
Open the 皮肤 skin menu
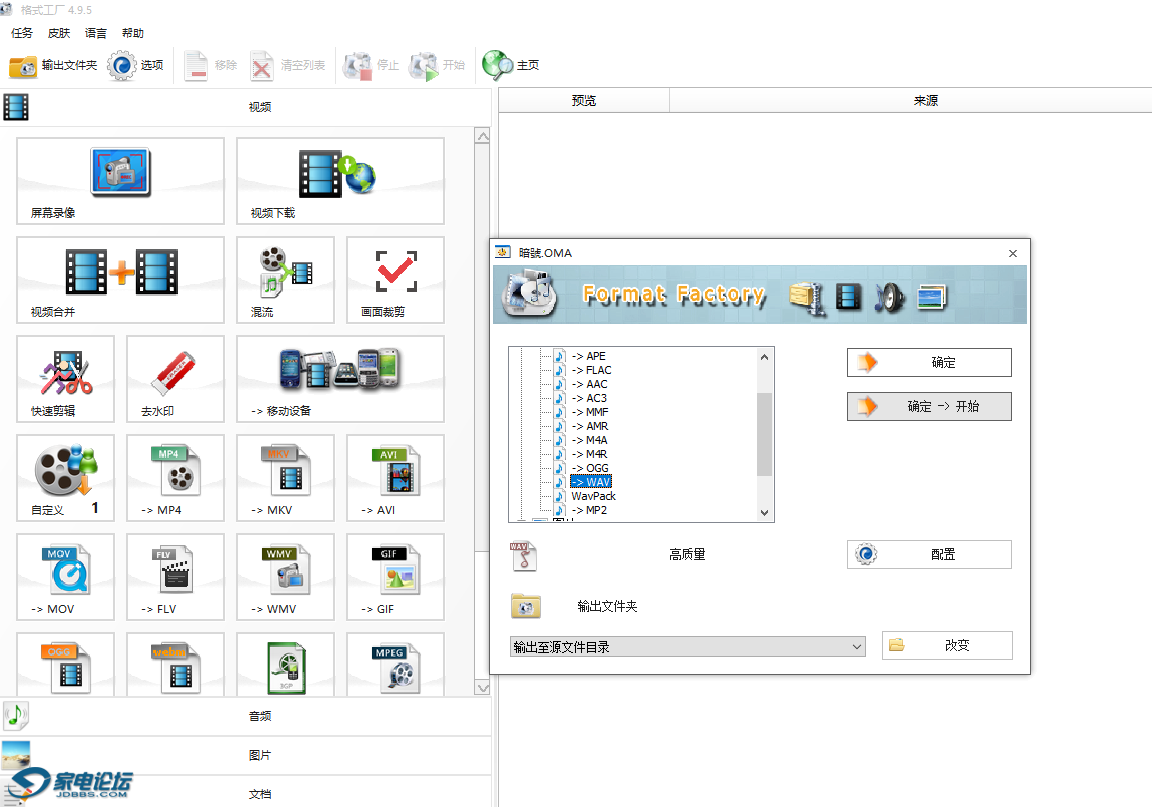[59, 33]
